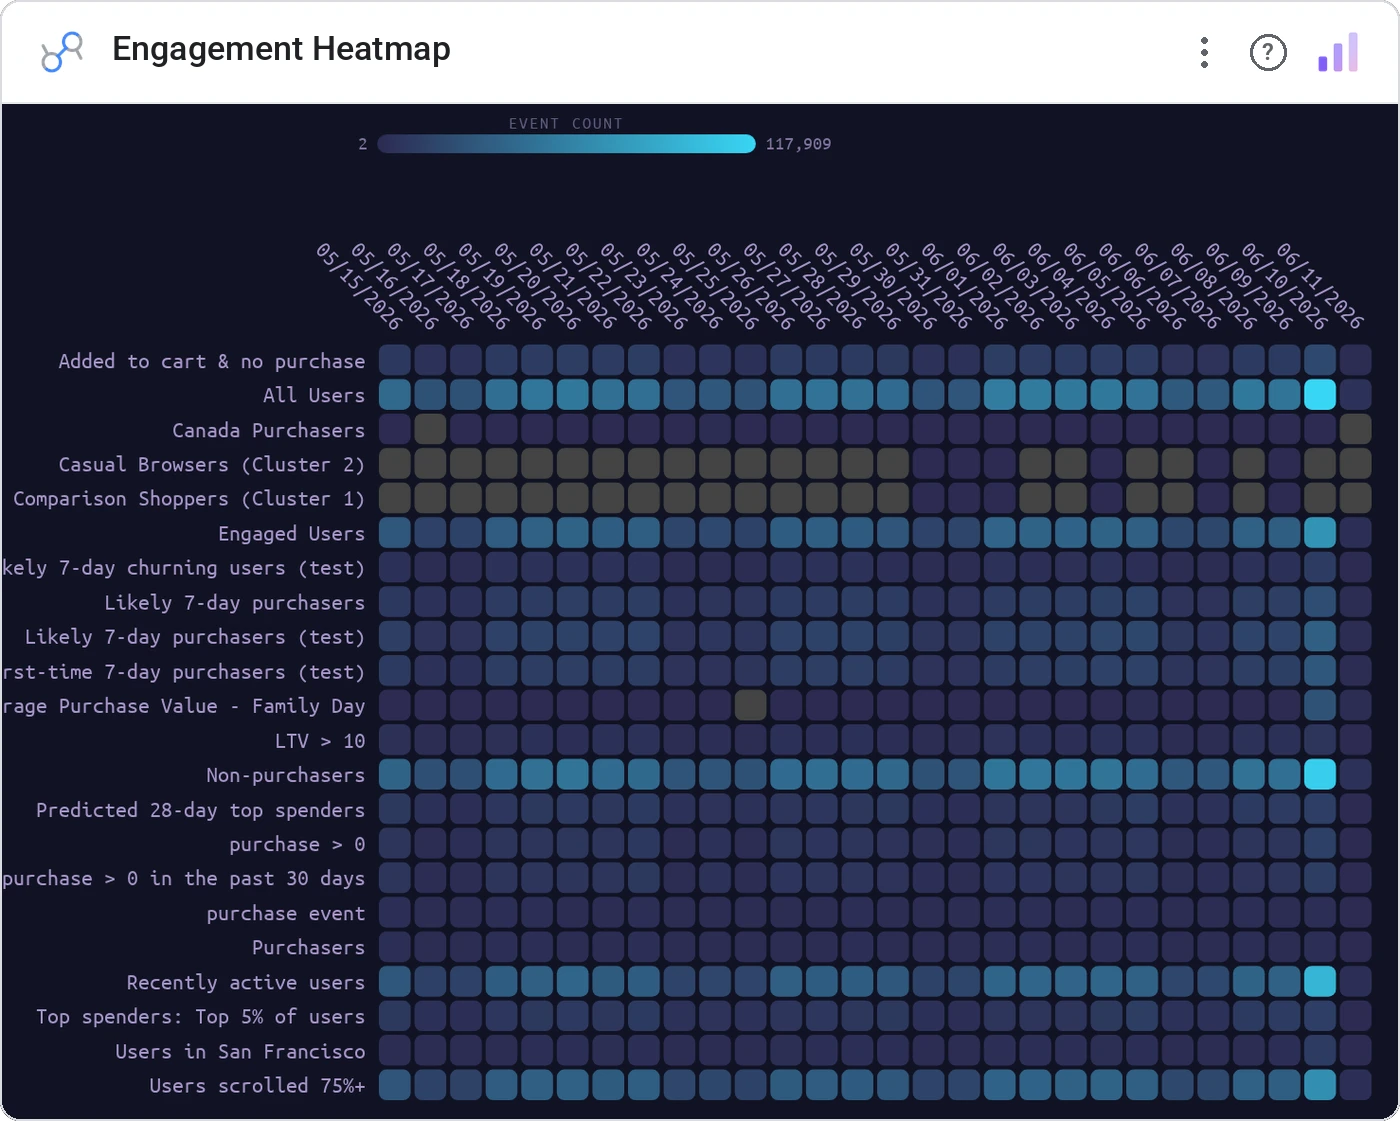Select the 'Users in San Francisco' row label
This screenshot has width=1400, height=1121.
(240, 1051)
